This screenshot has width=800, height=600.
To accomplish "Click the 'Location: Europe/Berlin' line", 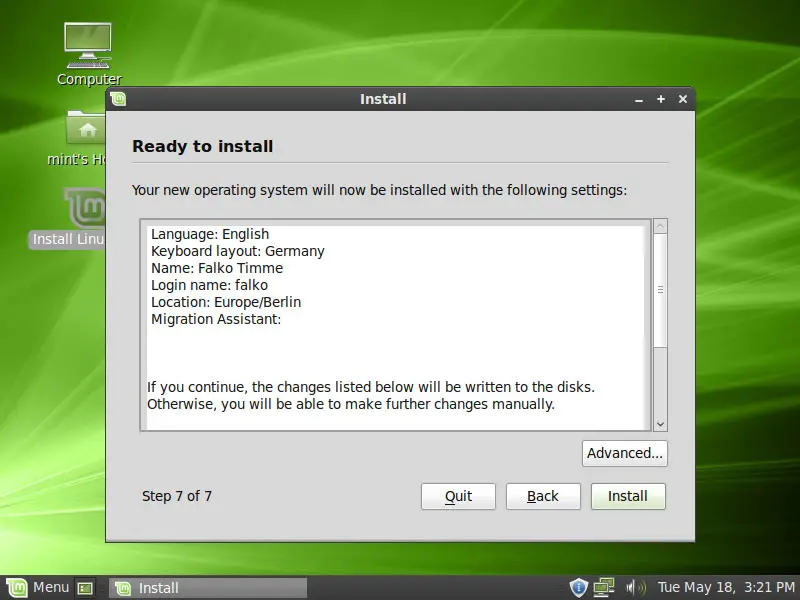I will click(226, 302).
